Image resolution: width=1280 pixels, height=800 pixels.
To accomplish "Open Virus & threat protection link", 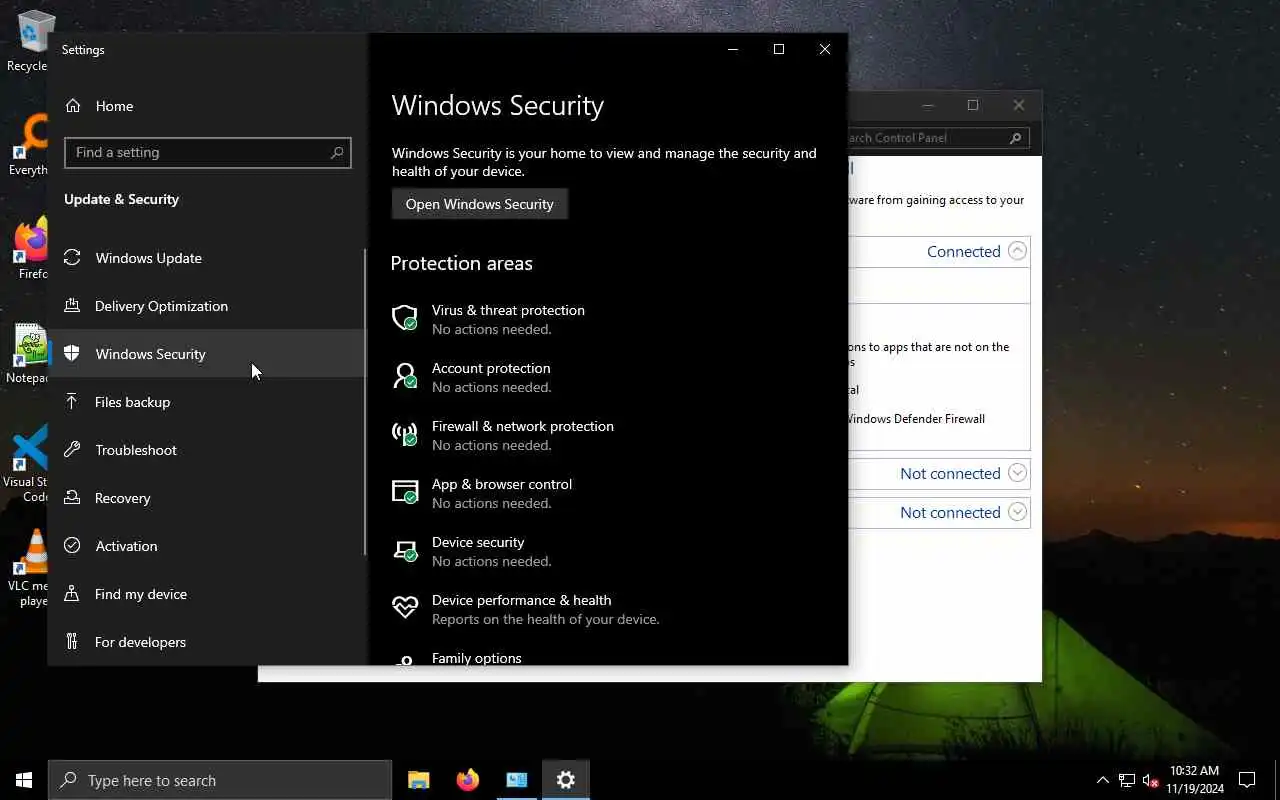I will coord(508,310).
